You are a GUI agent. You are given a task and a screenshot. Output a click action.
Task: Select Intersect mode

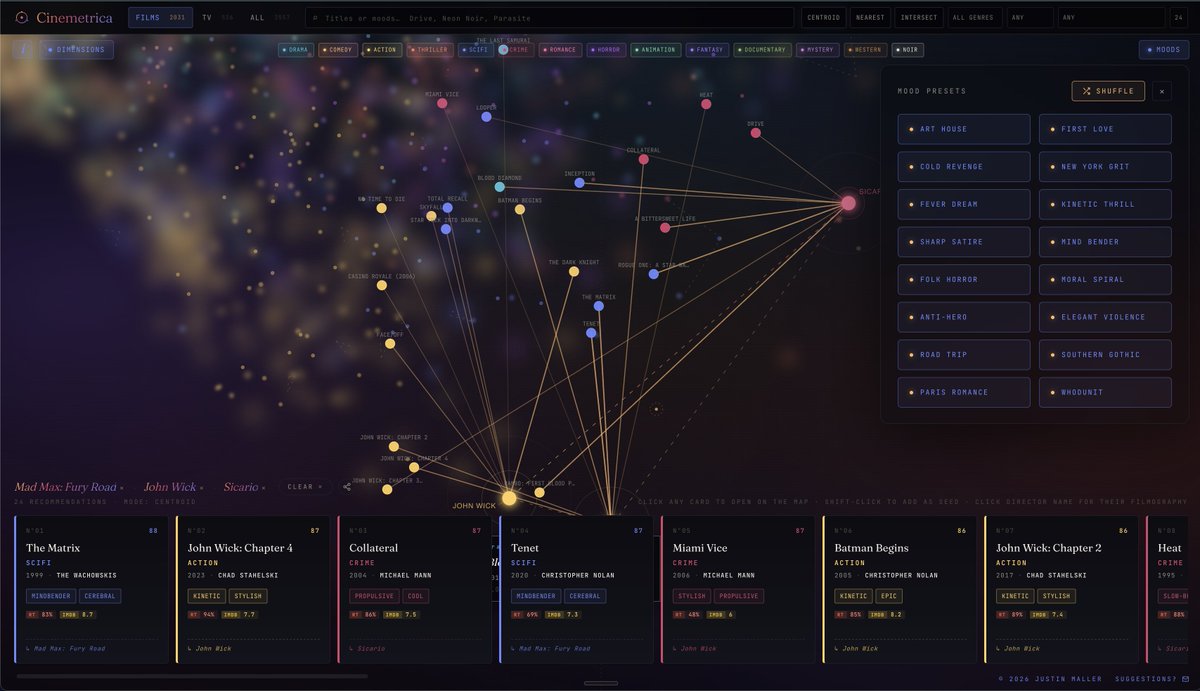919,17
